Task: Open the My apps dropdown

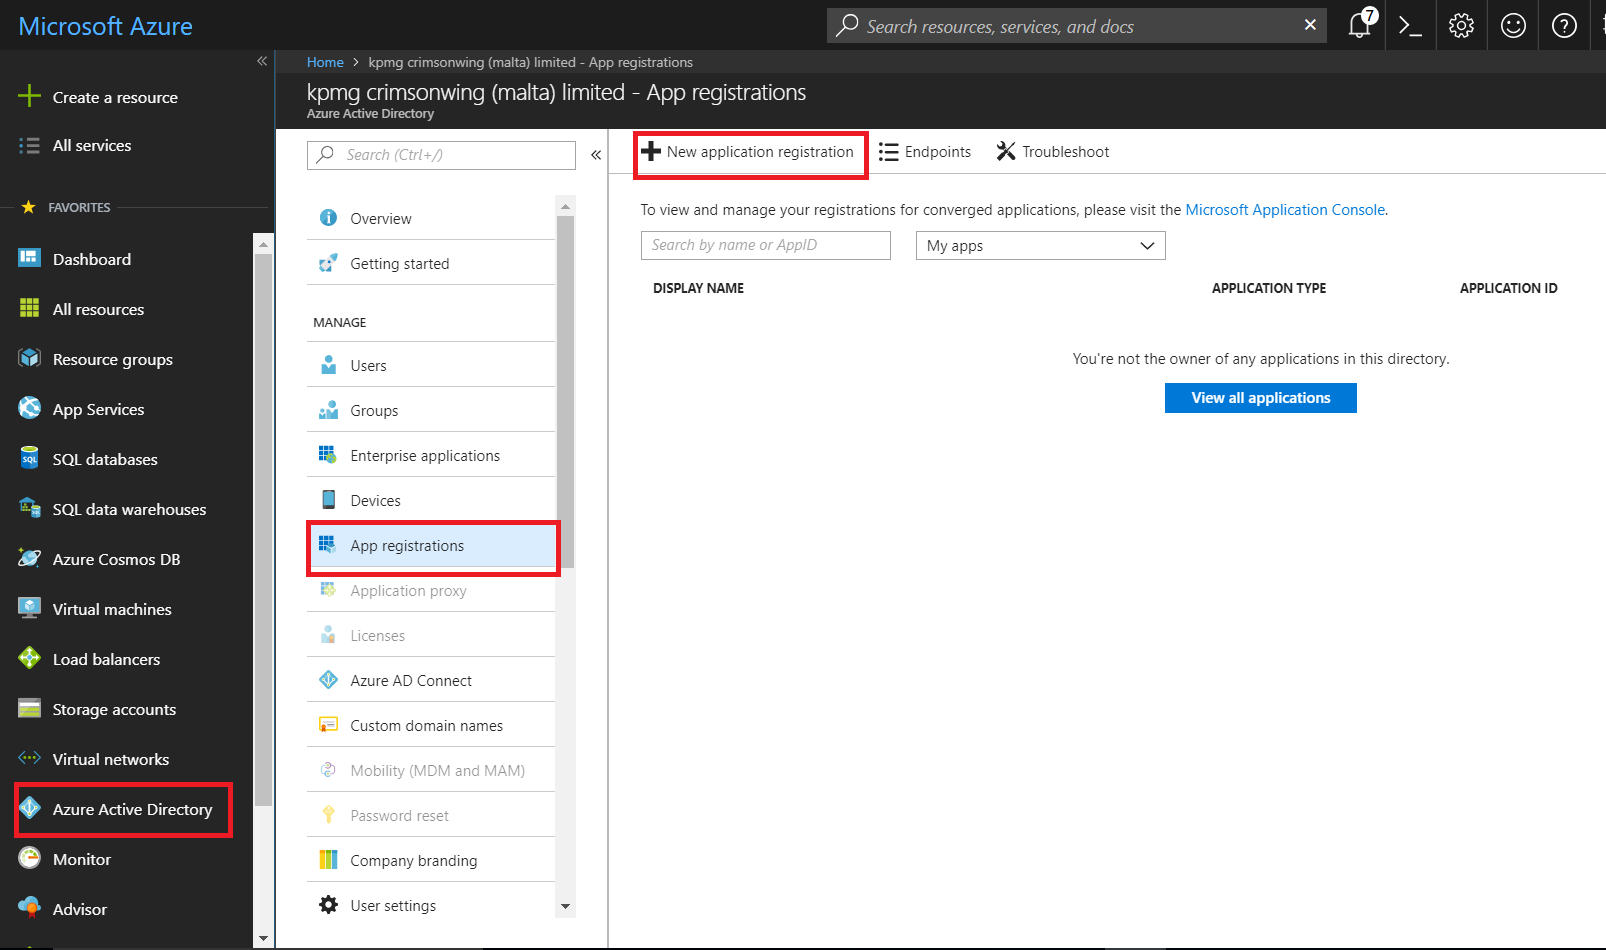Action: 1040,245
